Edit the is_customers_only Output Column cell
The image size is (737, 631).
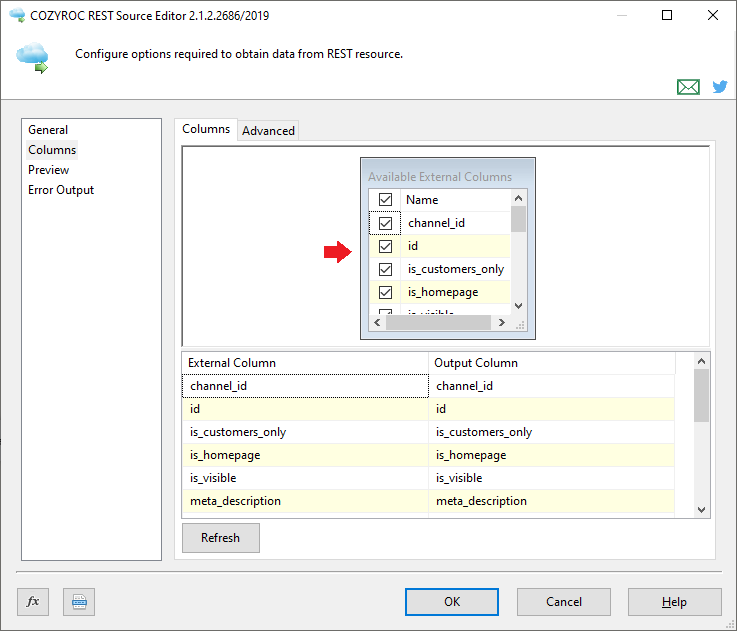[x=551, y=432]
